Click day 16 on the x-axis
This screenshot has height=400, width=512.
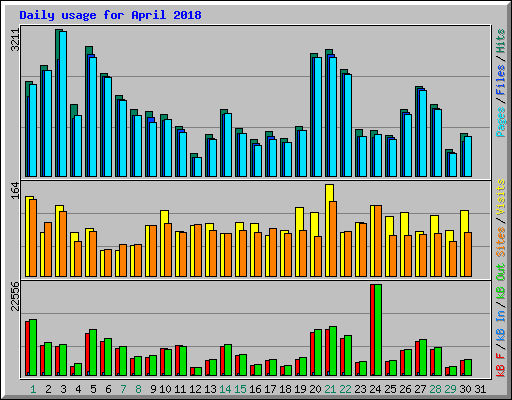pyautogui.click(x=255, y=389)
